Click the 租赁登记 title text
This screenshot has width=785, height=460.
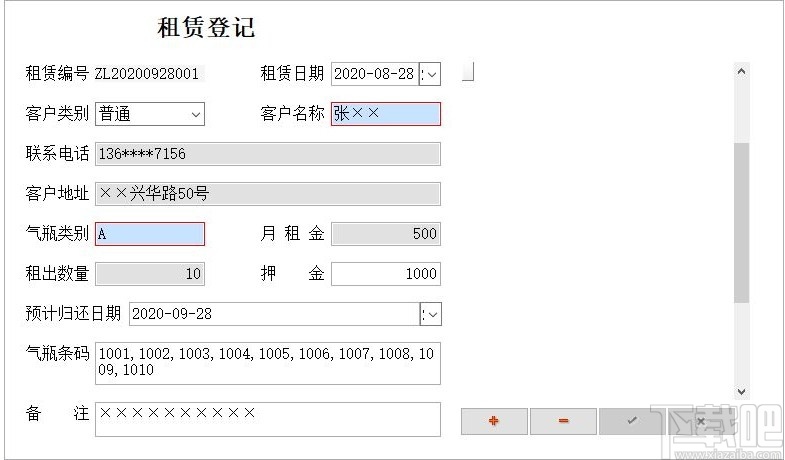click(206, 28)
